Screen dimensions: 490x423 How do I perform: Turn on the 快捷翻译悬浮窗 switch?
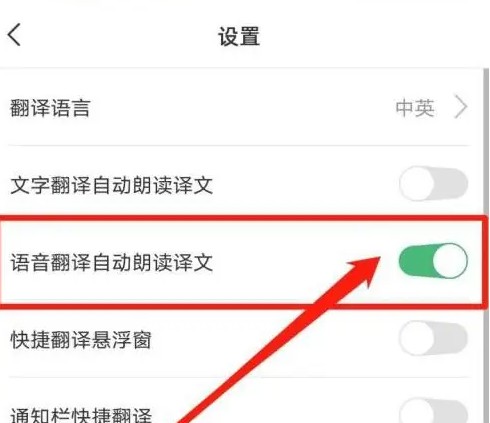tap(433, 338)
